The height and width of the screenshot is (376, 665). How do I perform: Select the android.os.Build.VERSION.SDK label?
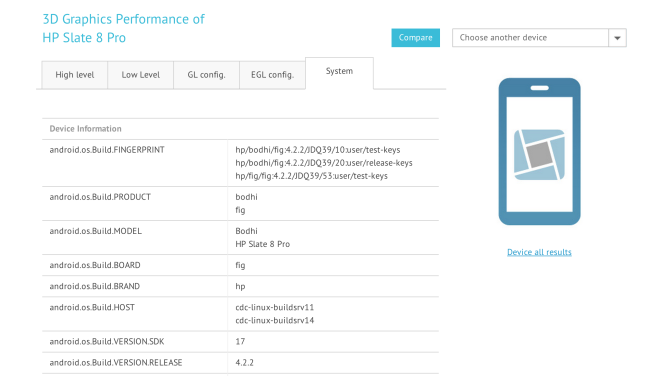(x=106, y=342)
